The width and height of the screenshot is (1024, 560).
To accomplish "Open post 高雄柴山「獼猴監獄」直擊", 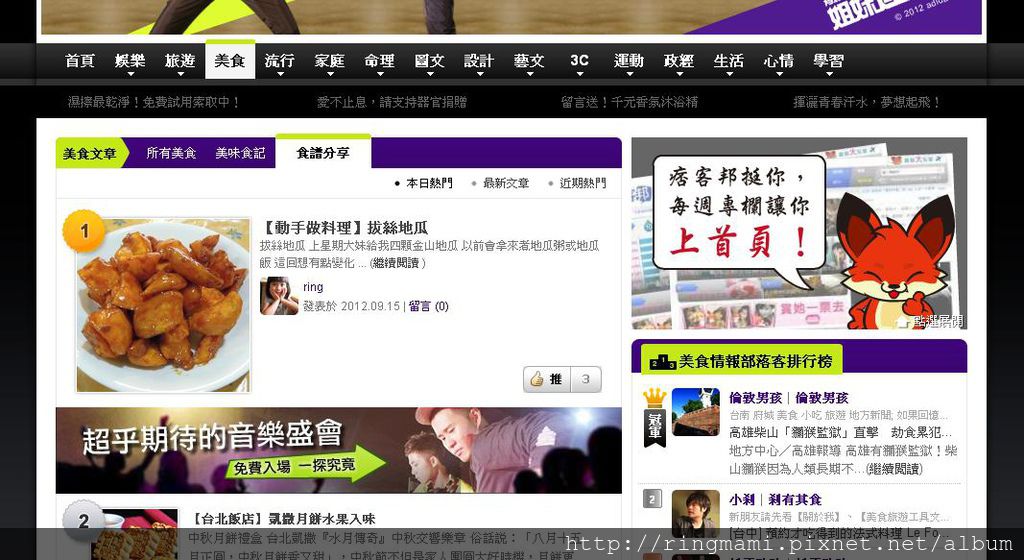I will pos(840,433).
